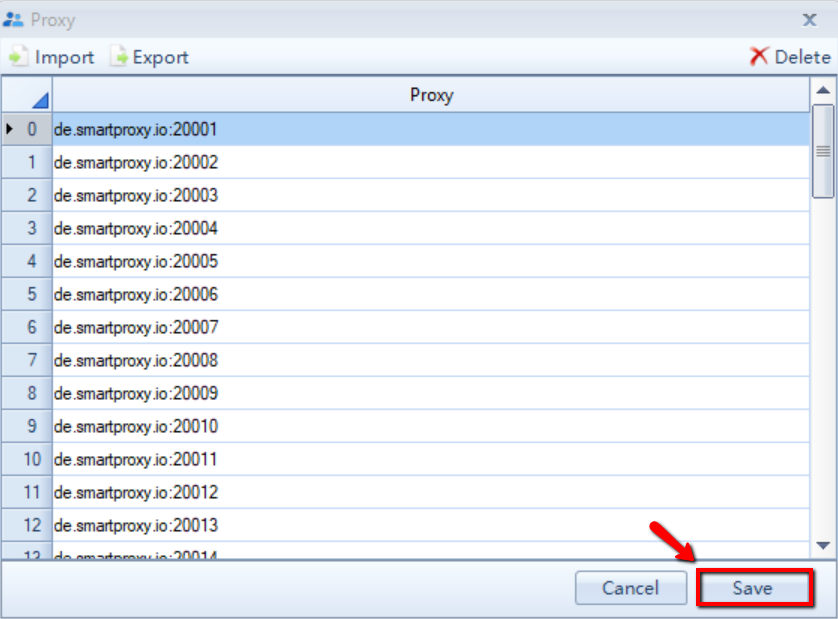Viewport: 838px width, 619px height.
Task: Click the Import label
Action: pos(64,57)
